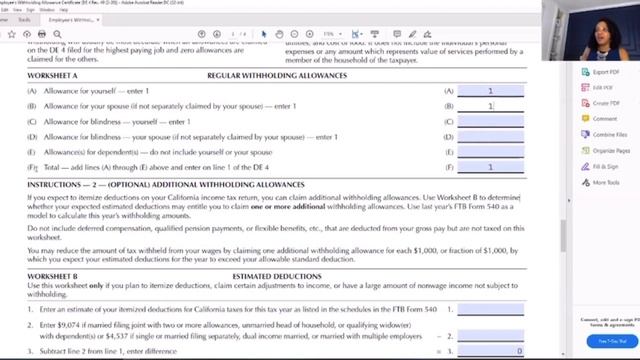Click 'REGULAR WITHHOLDING ALLOWANCES' heading
This screenshot has height=360, width=640.
(x=277, y=76)
